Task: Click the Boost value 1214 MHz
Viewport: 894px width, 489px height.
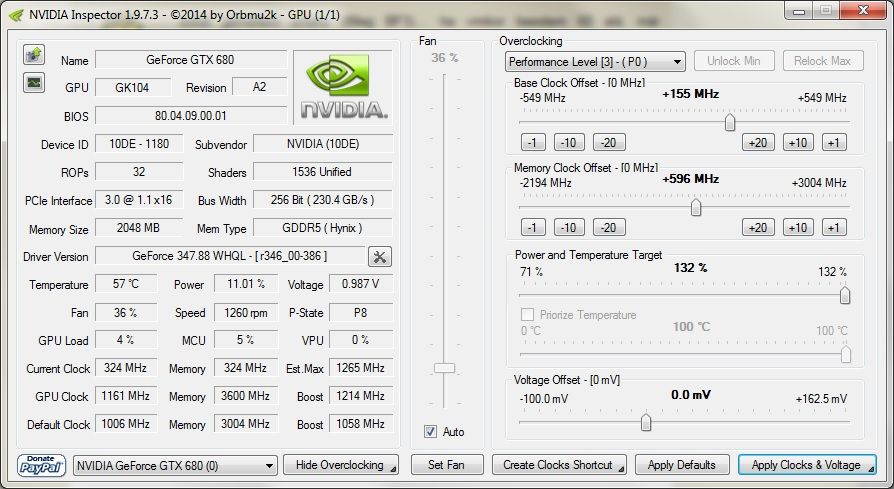Action: pyautogui.click(x=361, y=396)
